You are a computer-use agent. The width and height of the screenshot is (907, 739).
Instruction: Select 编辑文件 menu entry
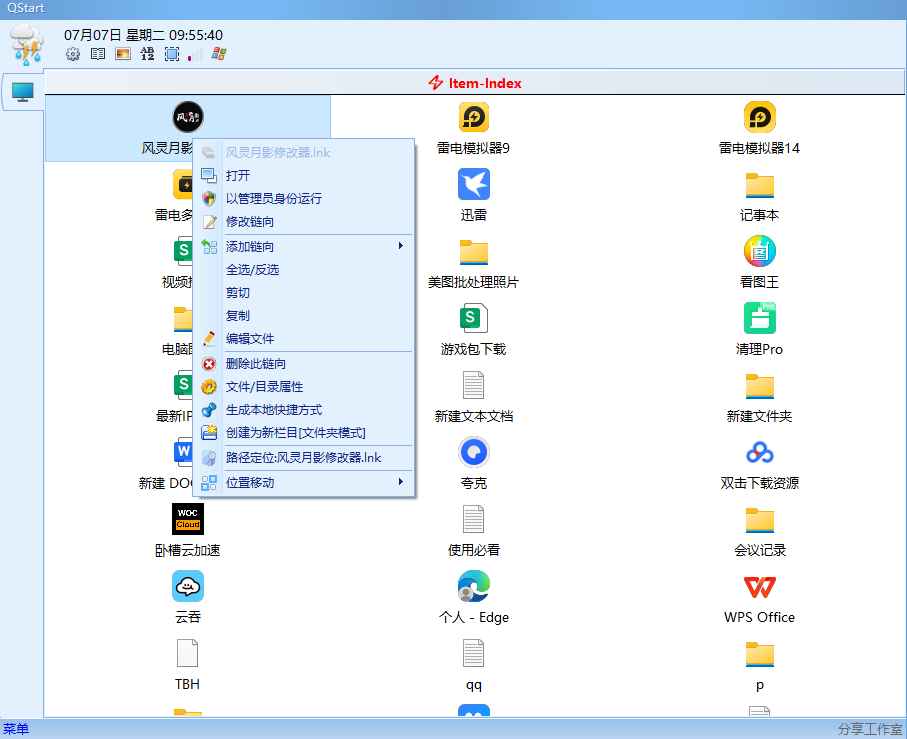pyautogui.click(x=304, y=339)
